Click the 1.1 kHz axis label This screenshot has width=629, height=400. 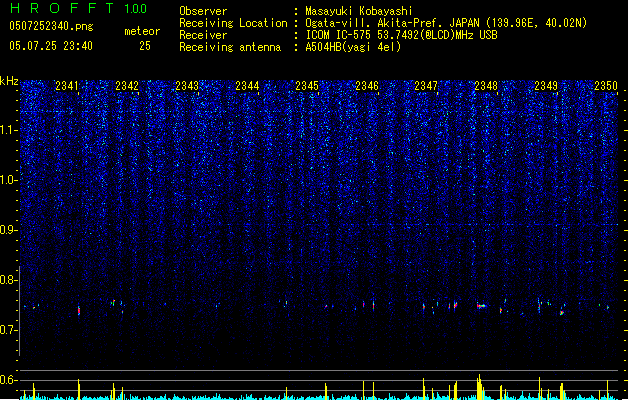click(9, 130)
